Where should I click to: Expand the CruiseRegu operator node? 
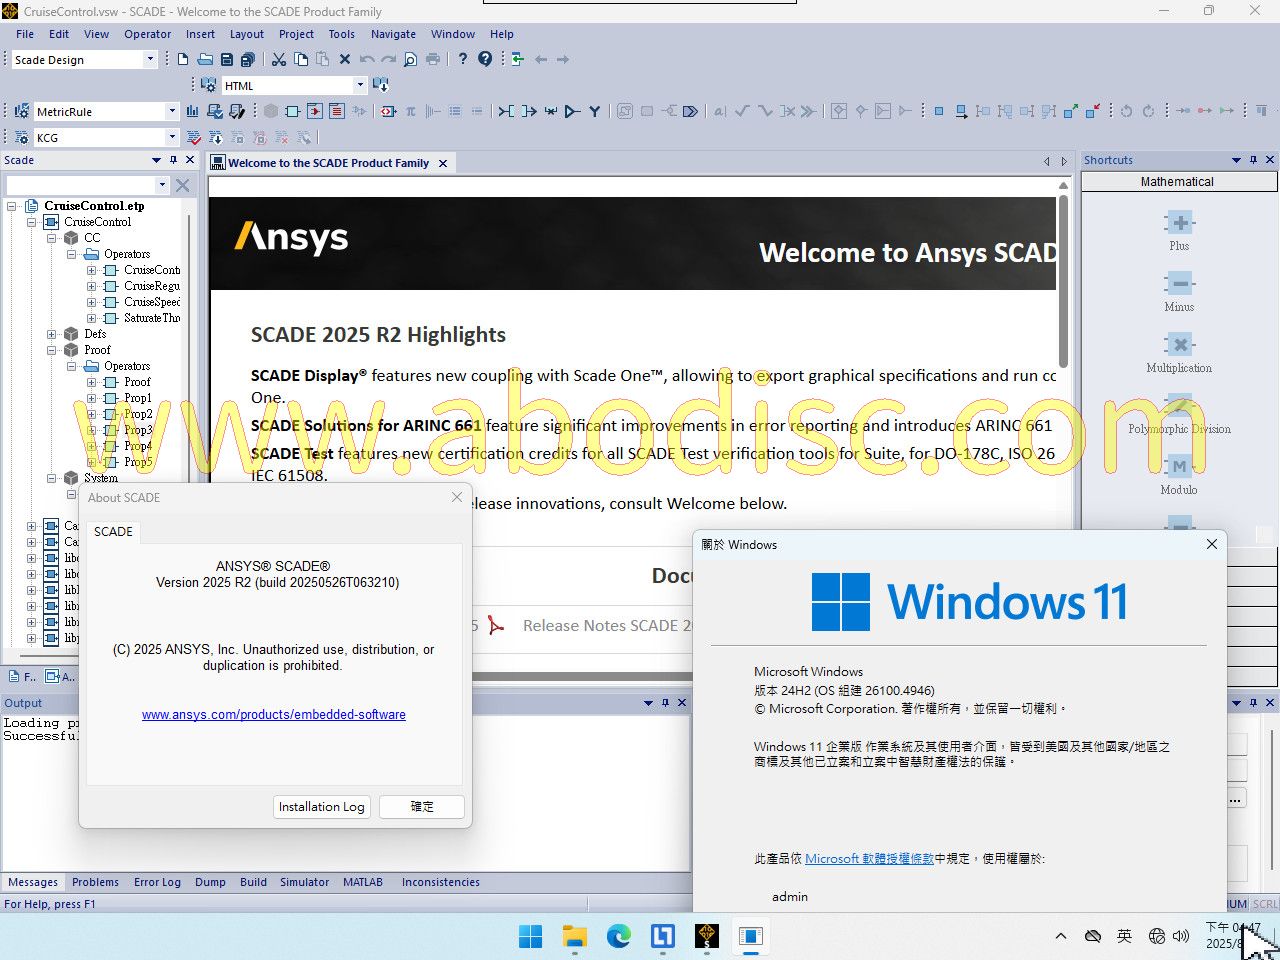click(92, 286)
